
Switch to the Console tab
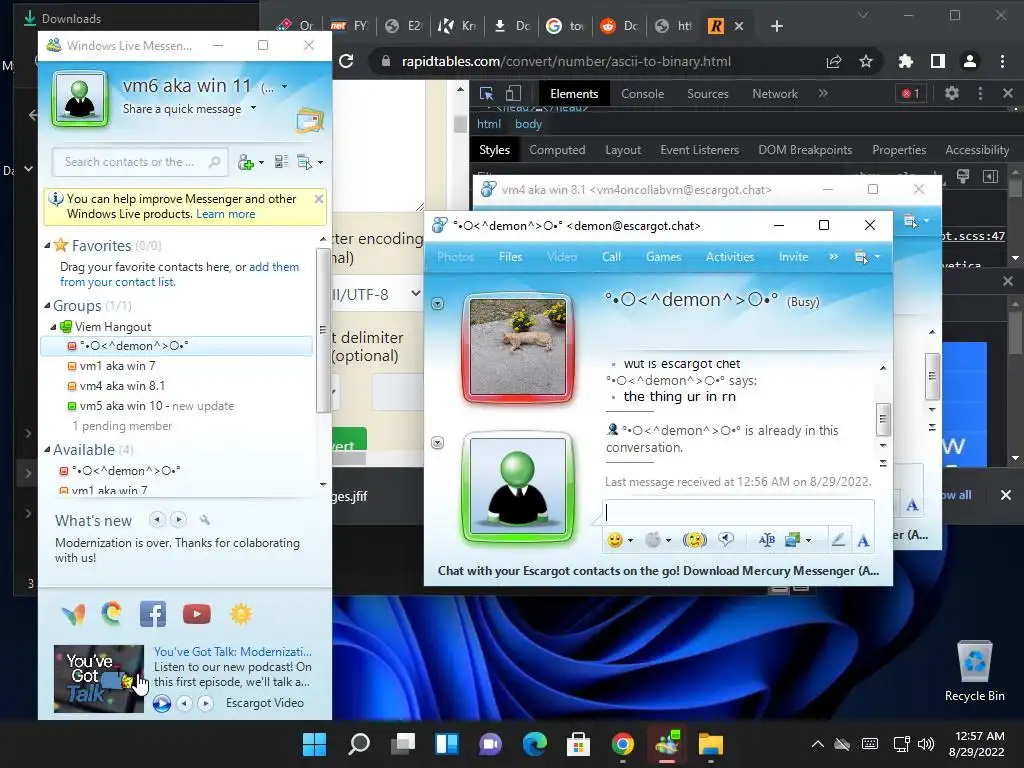643,93
